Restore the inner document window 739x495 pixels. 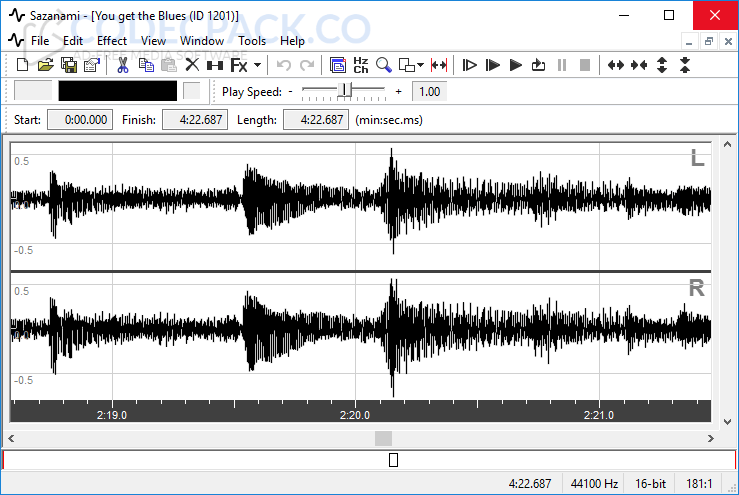pos(708,41)
